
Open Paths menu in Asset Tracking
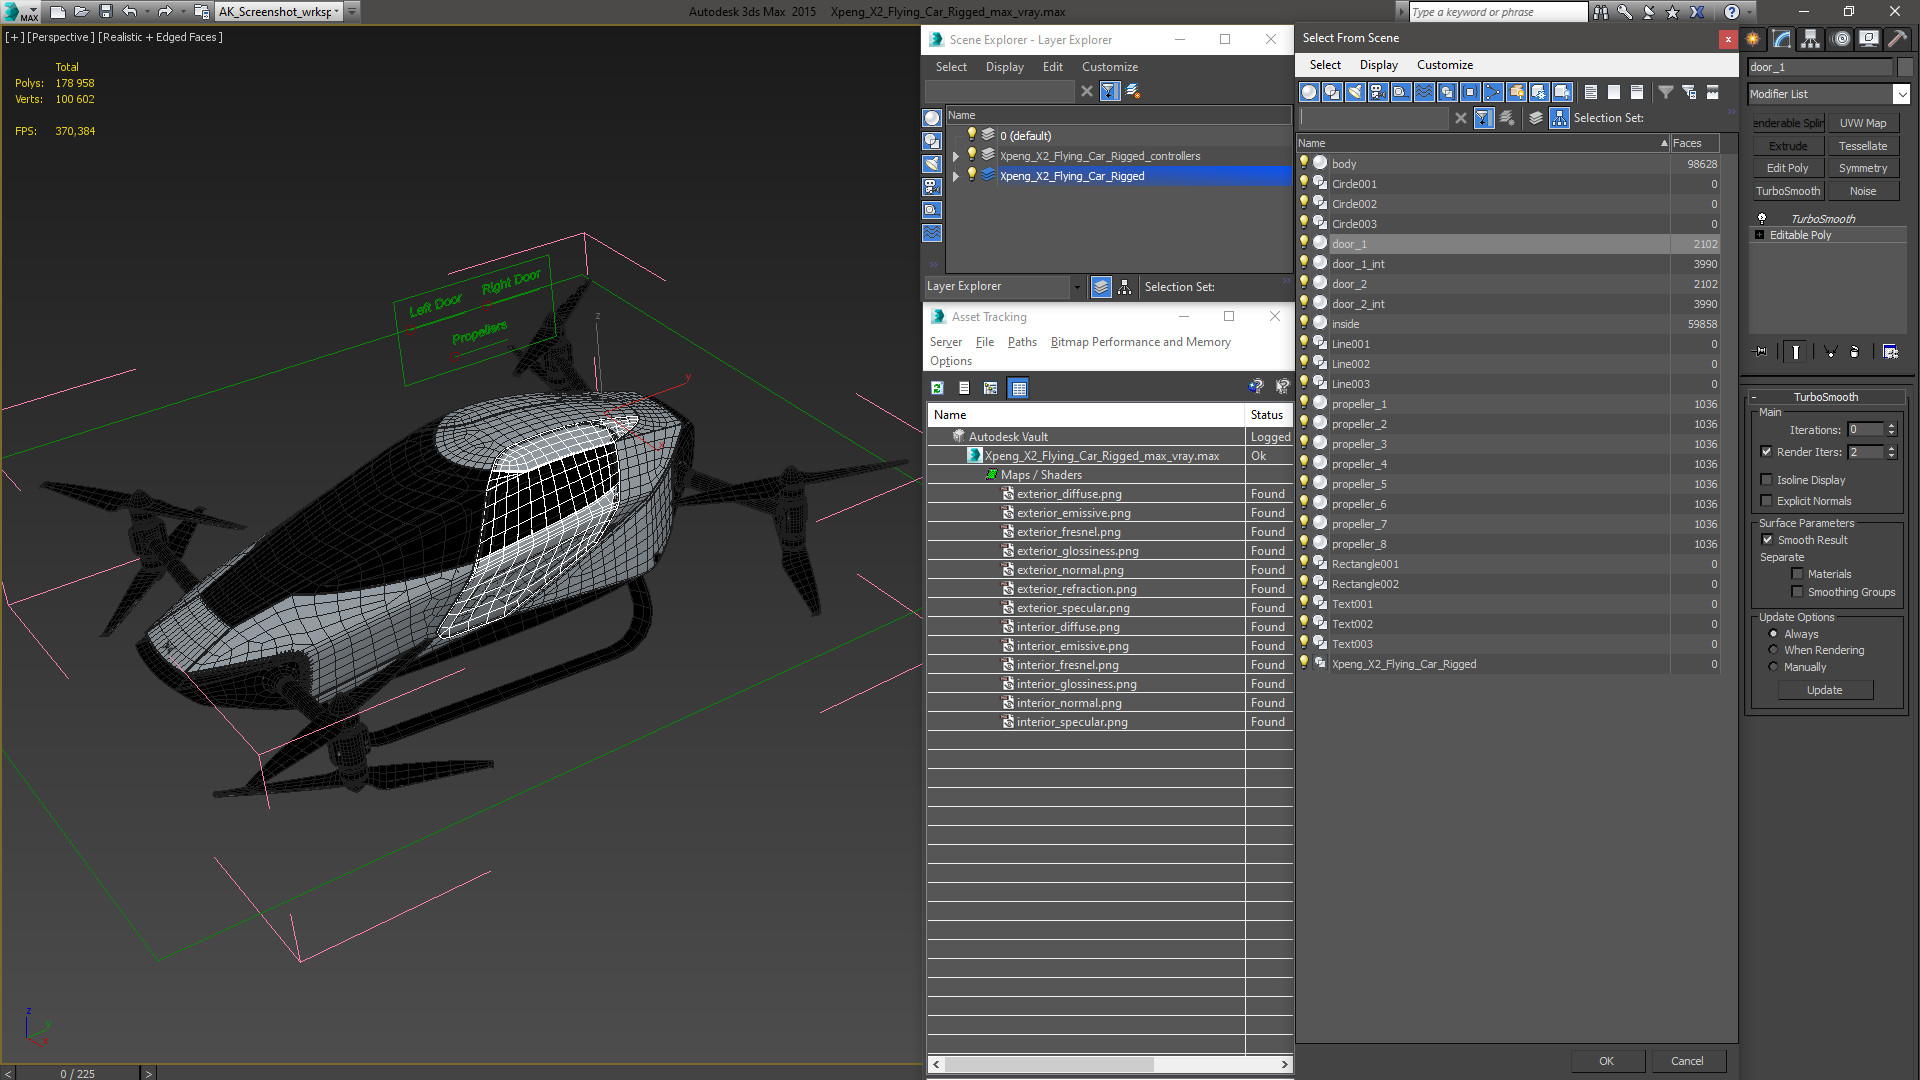(1022, 342)
